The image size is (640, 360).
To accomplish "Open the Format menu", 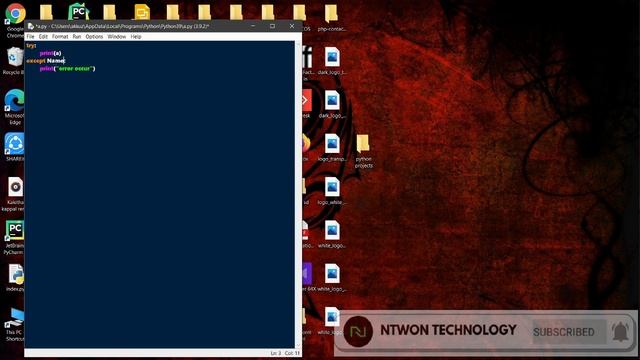I will click(x=60, y=37).
